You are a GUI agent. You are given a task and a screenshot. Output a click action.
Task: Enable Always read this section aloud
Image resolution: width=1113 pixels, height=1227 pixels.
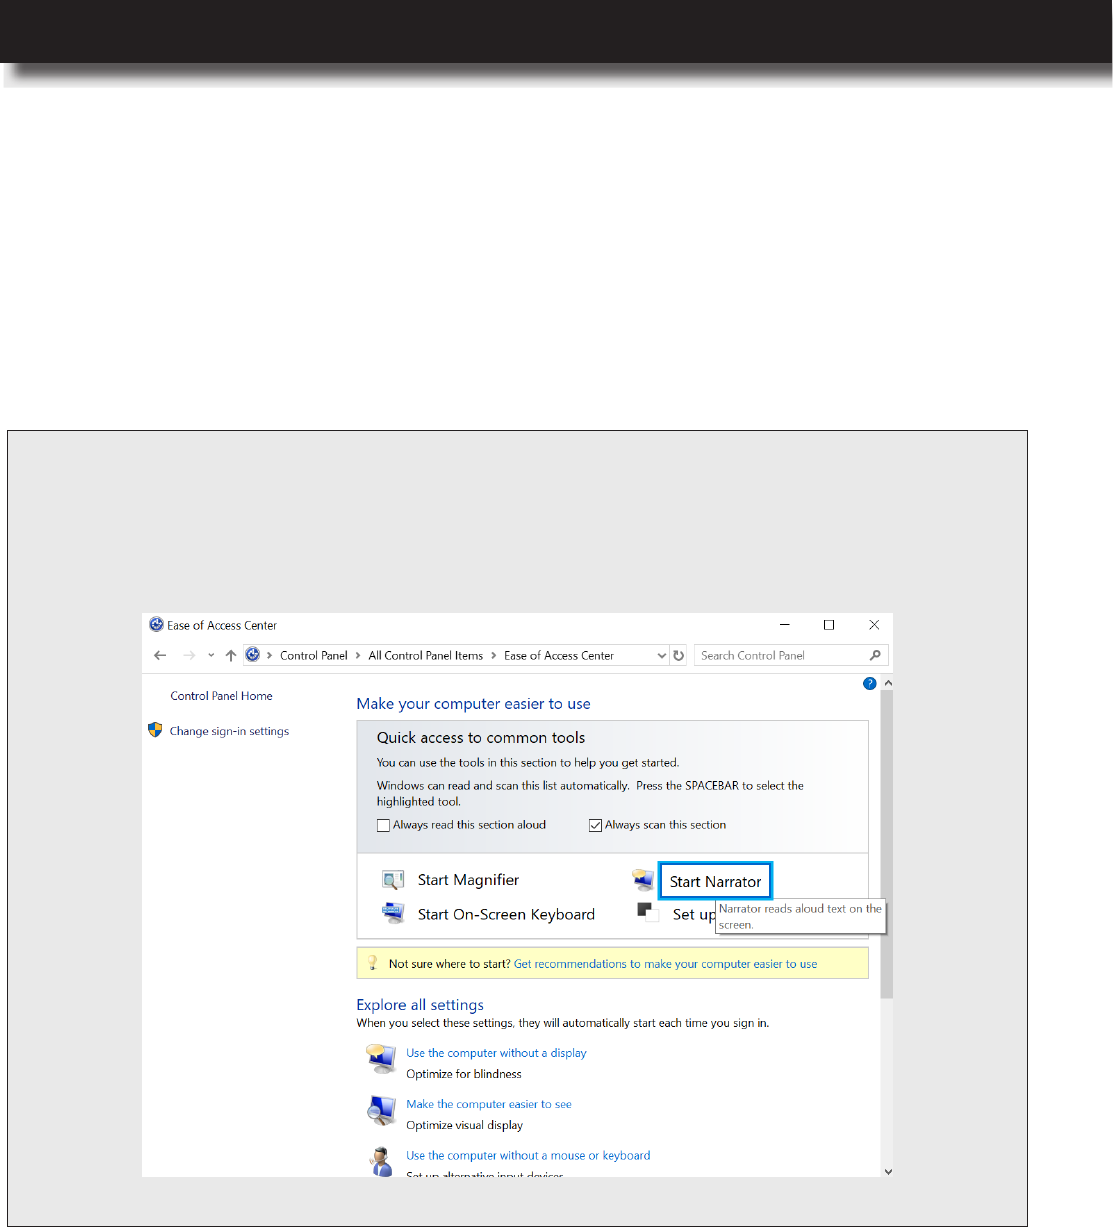[x=383, y=825]
